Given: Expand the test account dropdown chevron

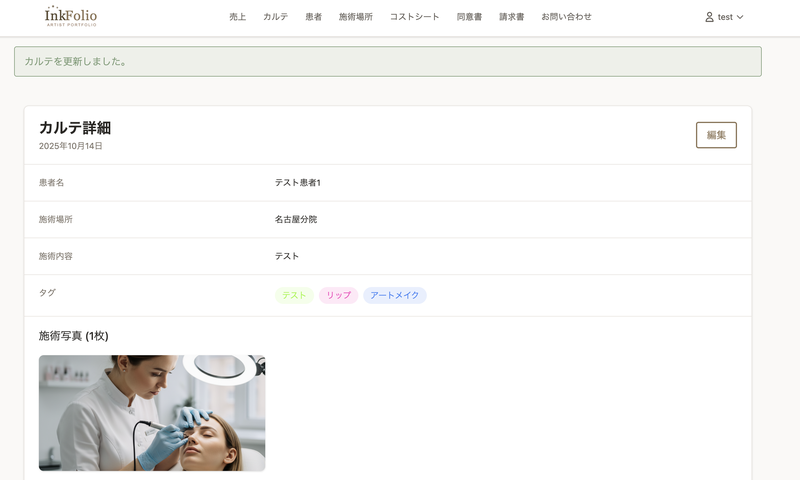Looking at the screenshot, I should point(740,17).
